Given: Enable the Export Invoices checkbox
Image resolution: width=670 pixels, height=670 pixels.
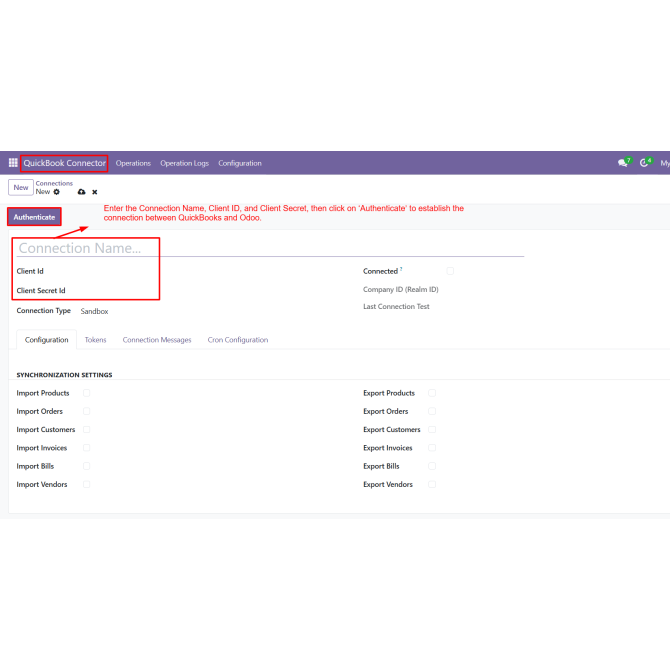Looking at the screenshot, I should click(x=432, y=447).
